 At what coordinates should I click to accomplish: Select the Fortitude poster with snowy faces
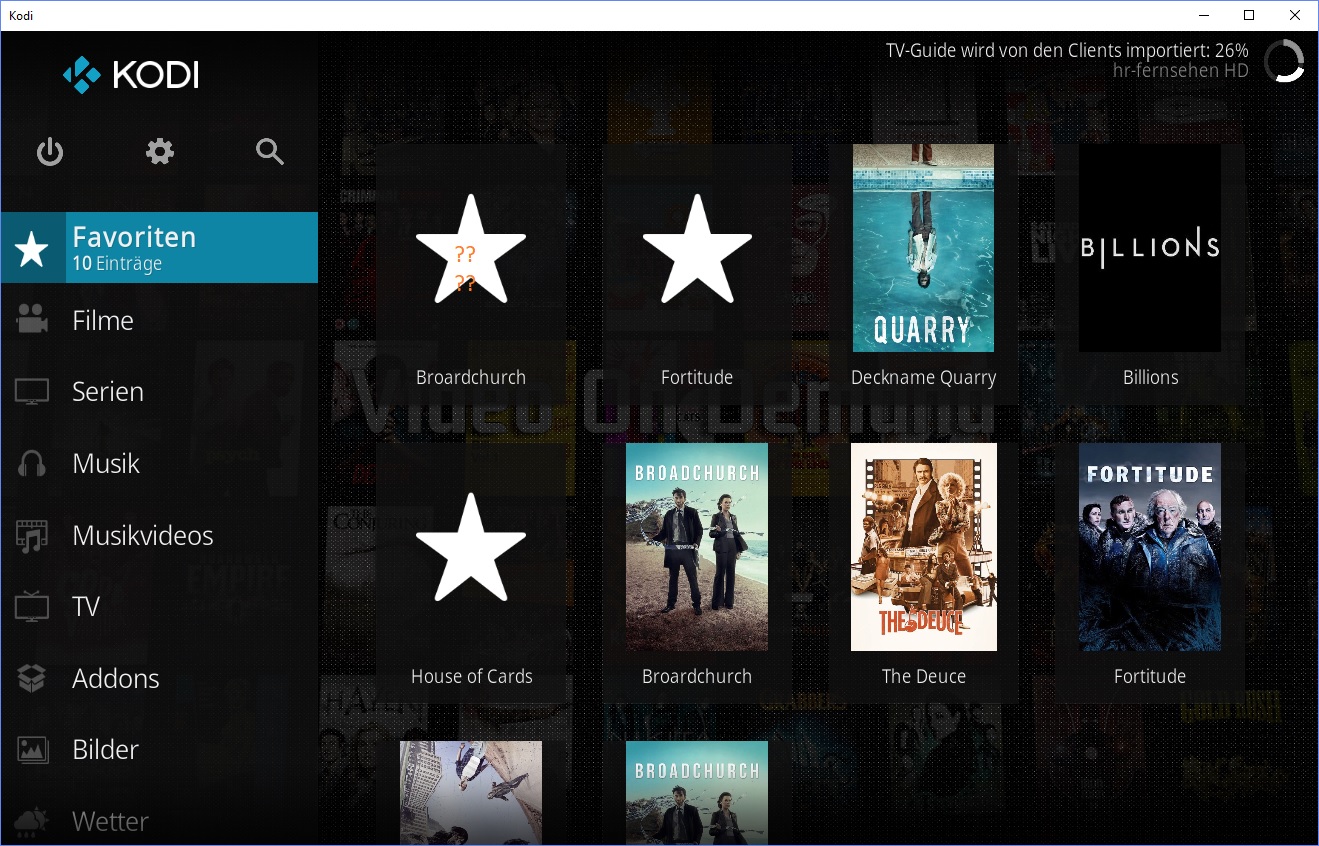tap(1150, 547)
